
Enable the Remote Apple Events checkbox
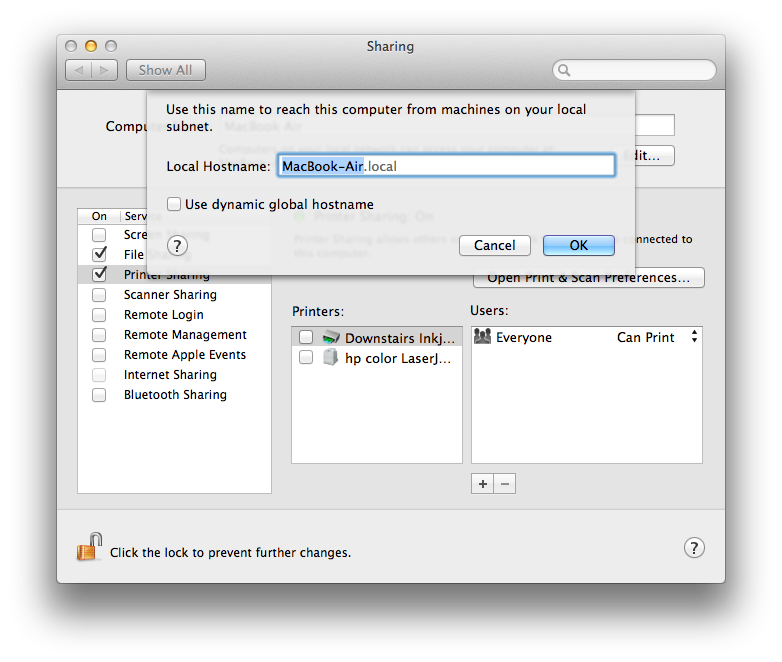click(99, 355)
